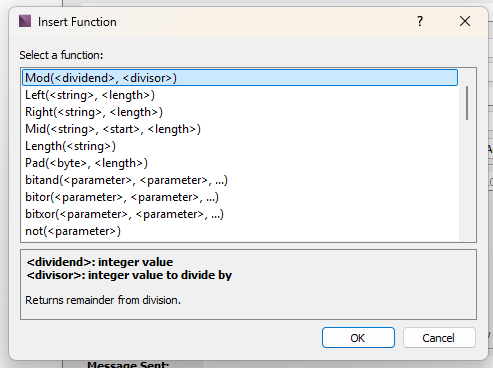
Task: Click the function description text area
Action: [248, 284]
